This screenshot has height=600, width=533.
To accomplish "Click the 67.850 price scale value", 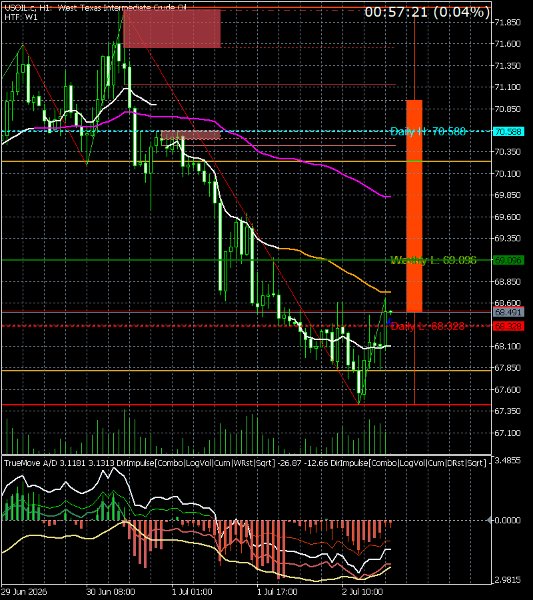I will tap(507, 368).
